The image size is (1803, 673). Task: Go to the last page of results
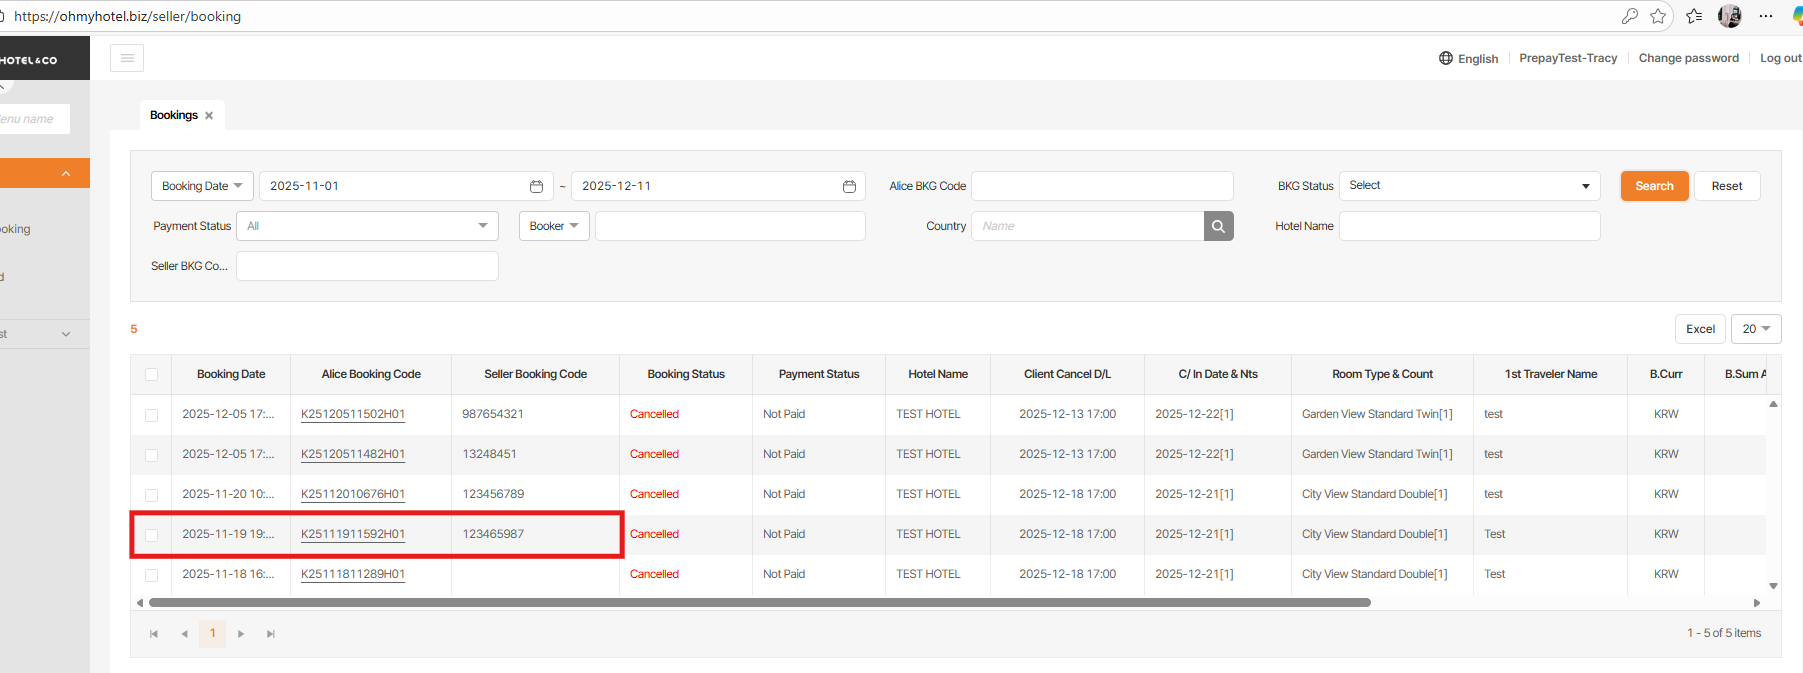(270, 634)
